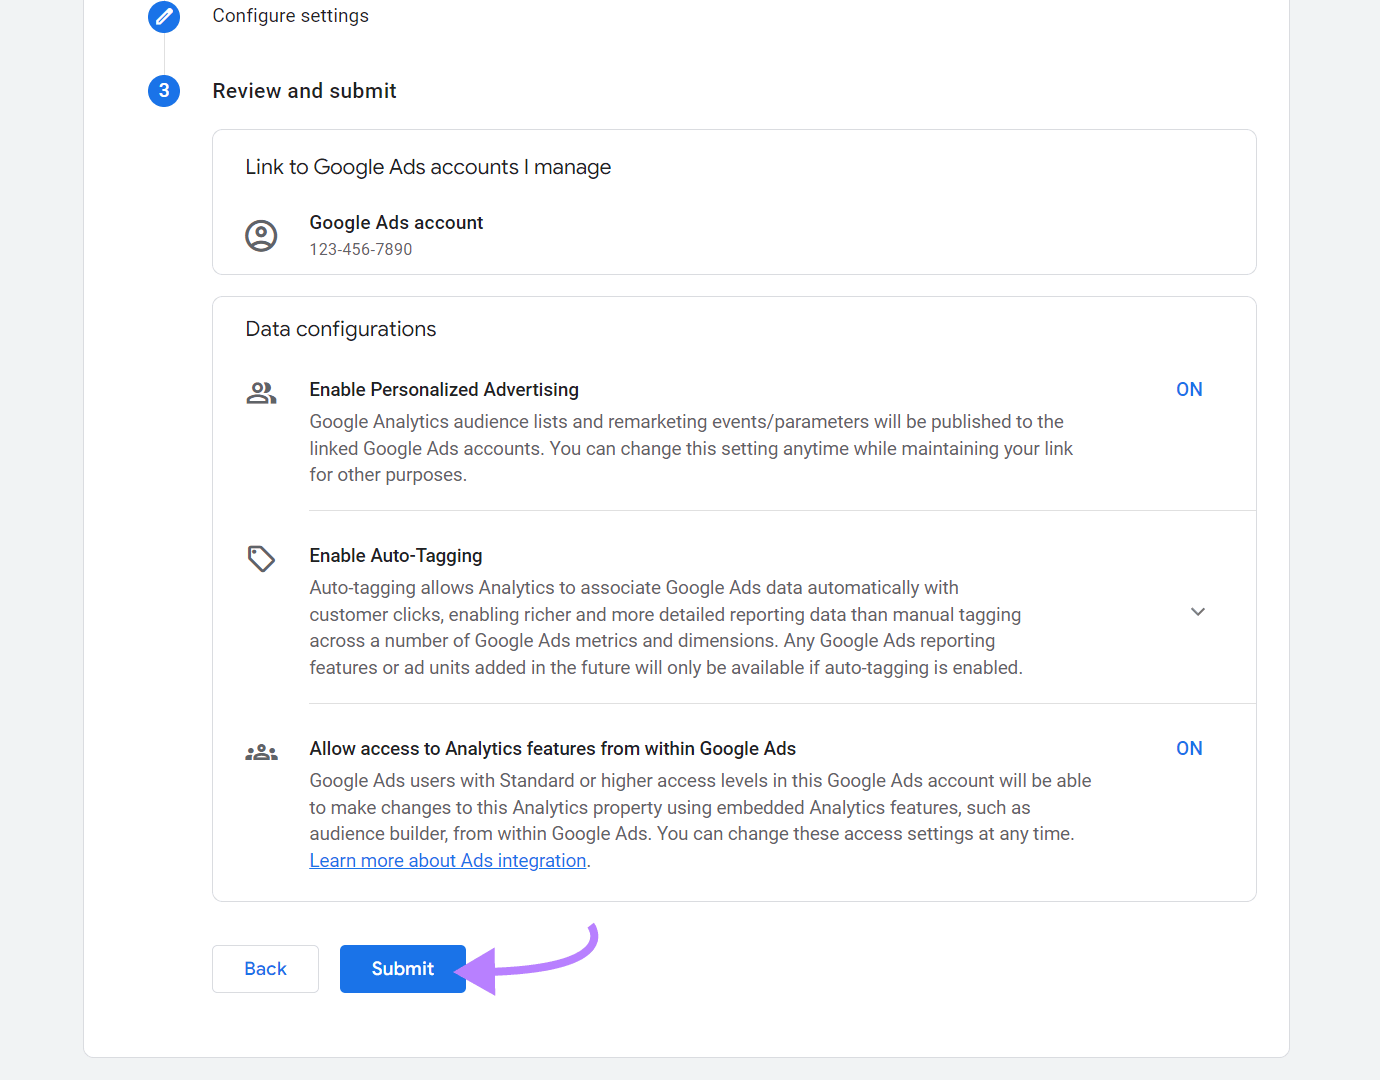The height and width of the screenshot is (1080, 1380).
Task: Click the Enable Auto-Tagging heading
Action: point(395,555)
